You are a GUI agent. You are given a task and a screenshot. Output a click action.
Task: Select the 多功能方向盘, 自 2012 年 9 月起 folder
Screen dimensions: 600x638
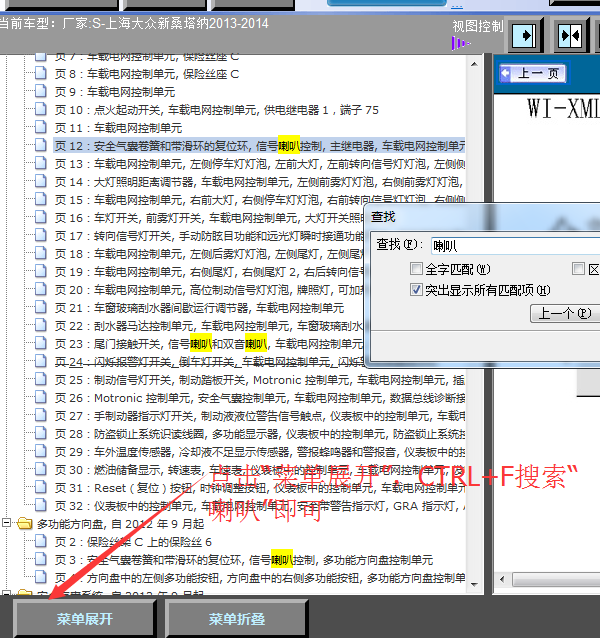[120, 524]
